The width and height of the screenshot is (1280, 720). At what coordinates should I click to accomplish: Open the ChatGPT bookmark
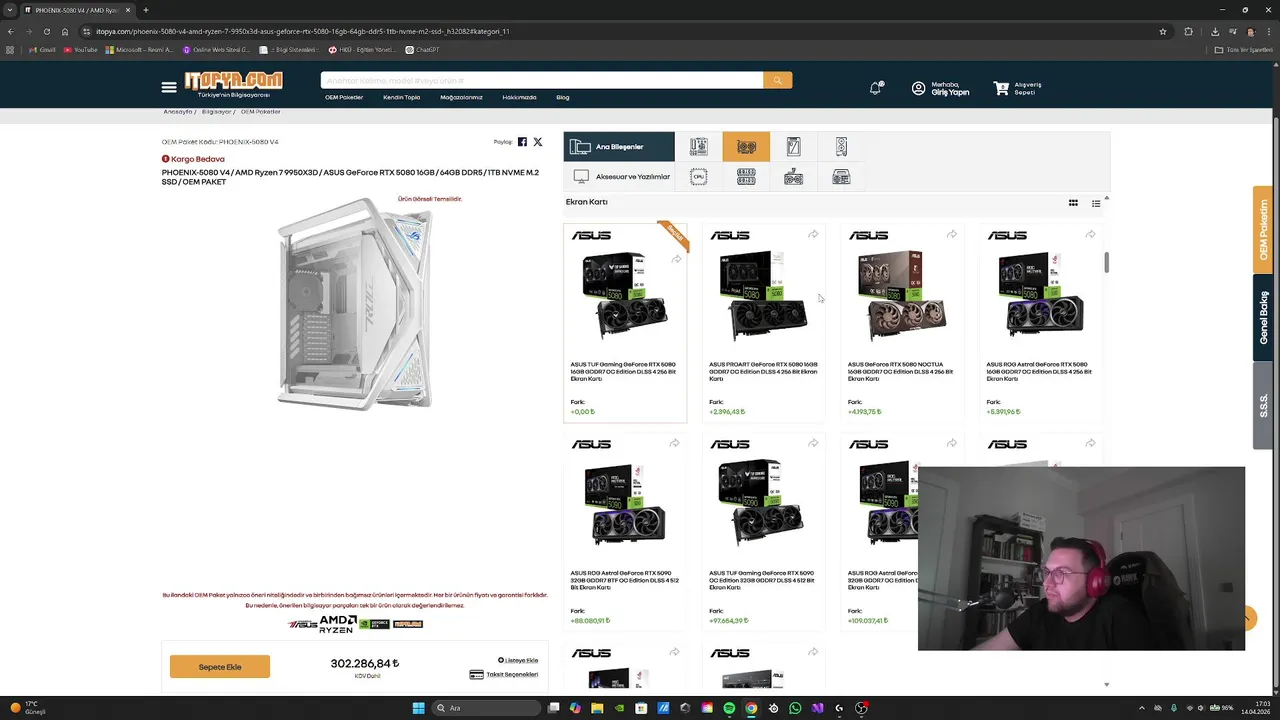(422, 49)
